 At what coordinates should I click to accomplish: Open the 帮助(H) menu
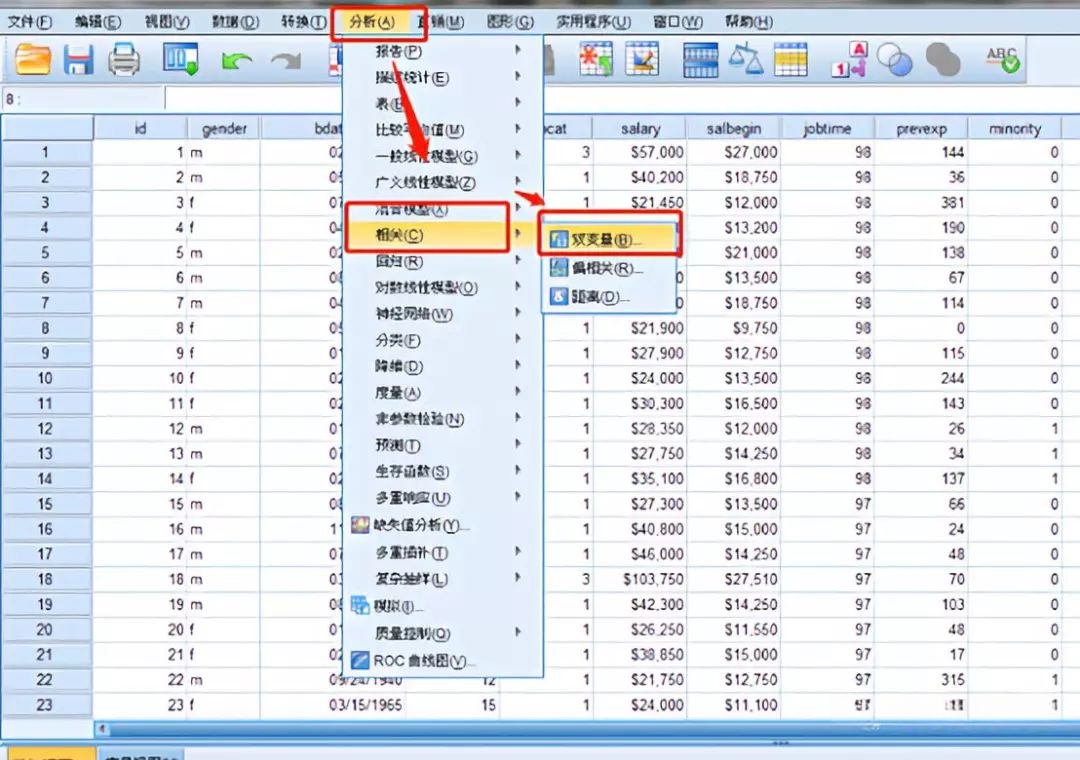point(749,22)
